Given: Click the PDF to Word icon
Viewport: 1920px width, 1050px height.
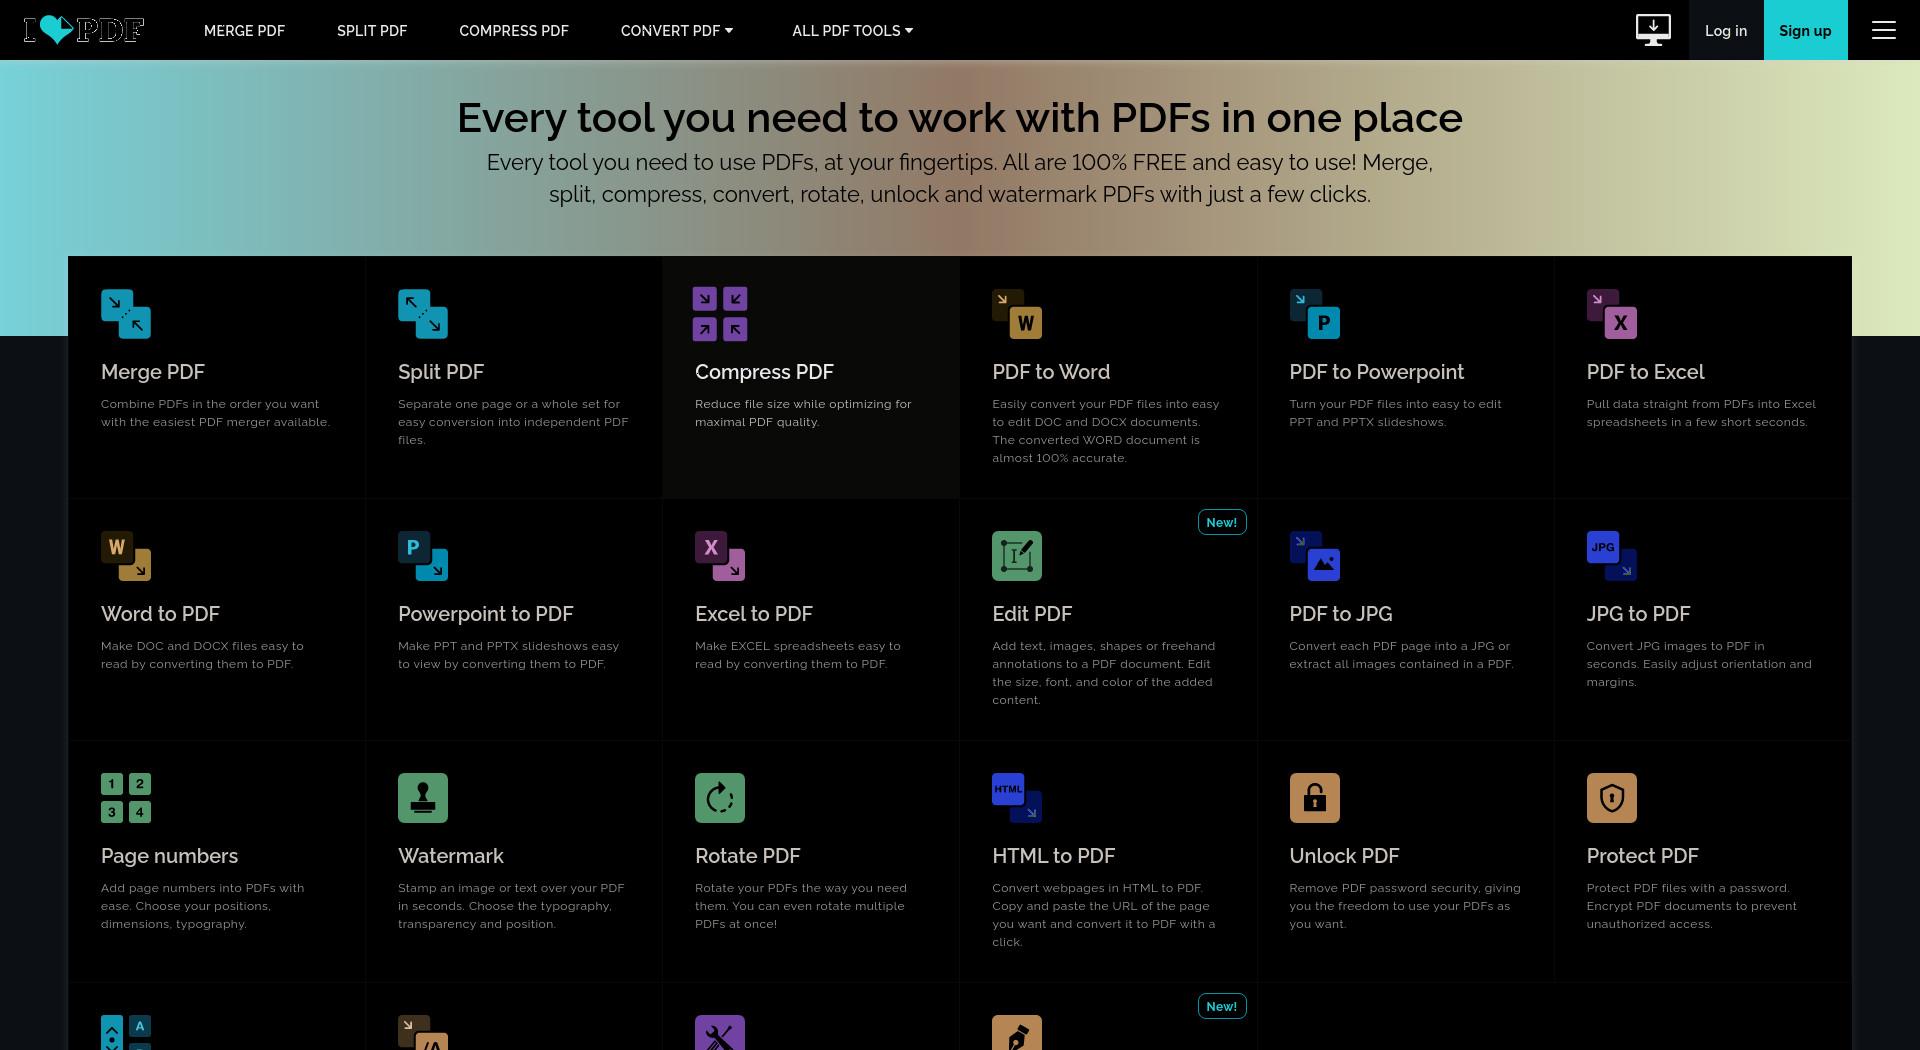Looking at the screenshot, I should (1017, 314).
